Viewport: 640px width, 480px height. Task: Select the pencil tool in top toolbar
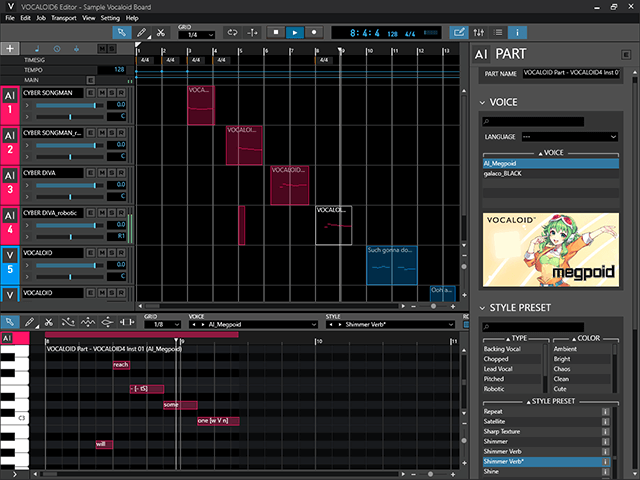point(141,32)
